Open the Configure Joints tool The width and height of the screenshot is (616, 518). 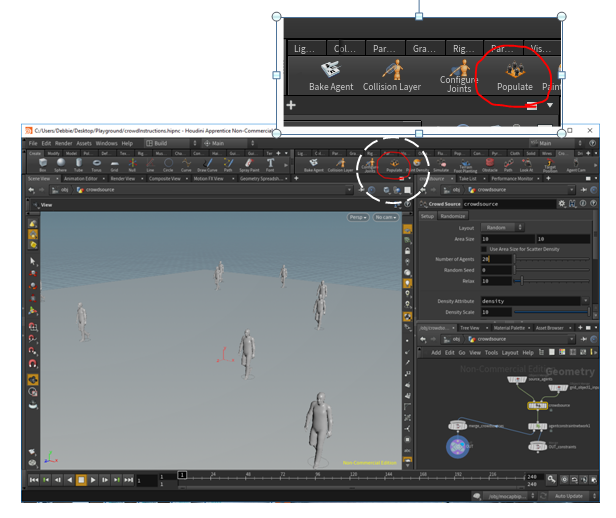pos(458,70)
